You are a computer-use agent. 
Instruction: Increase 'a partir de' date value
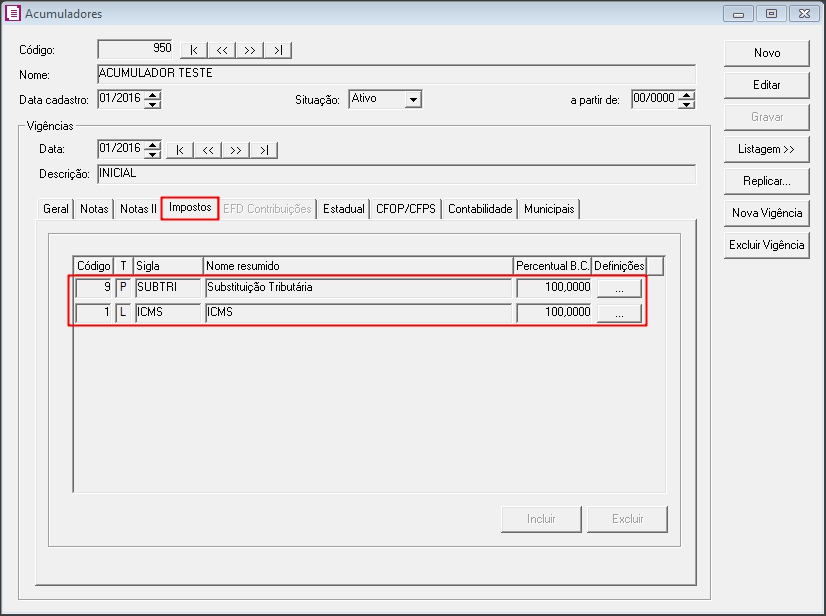[686, 95]
